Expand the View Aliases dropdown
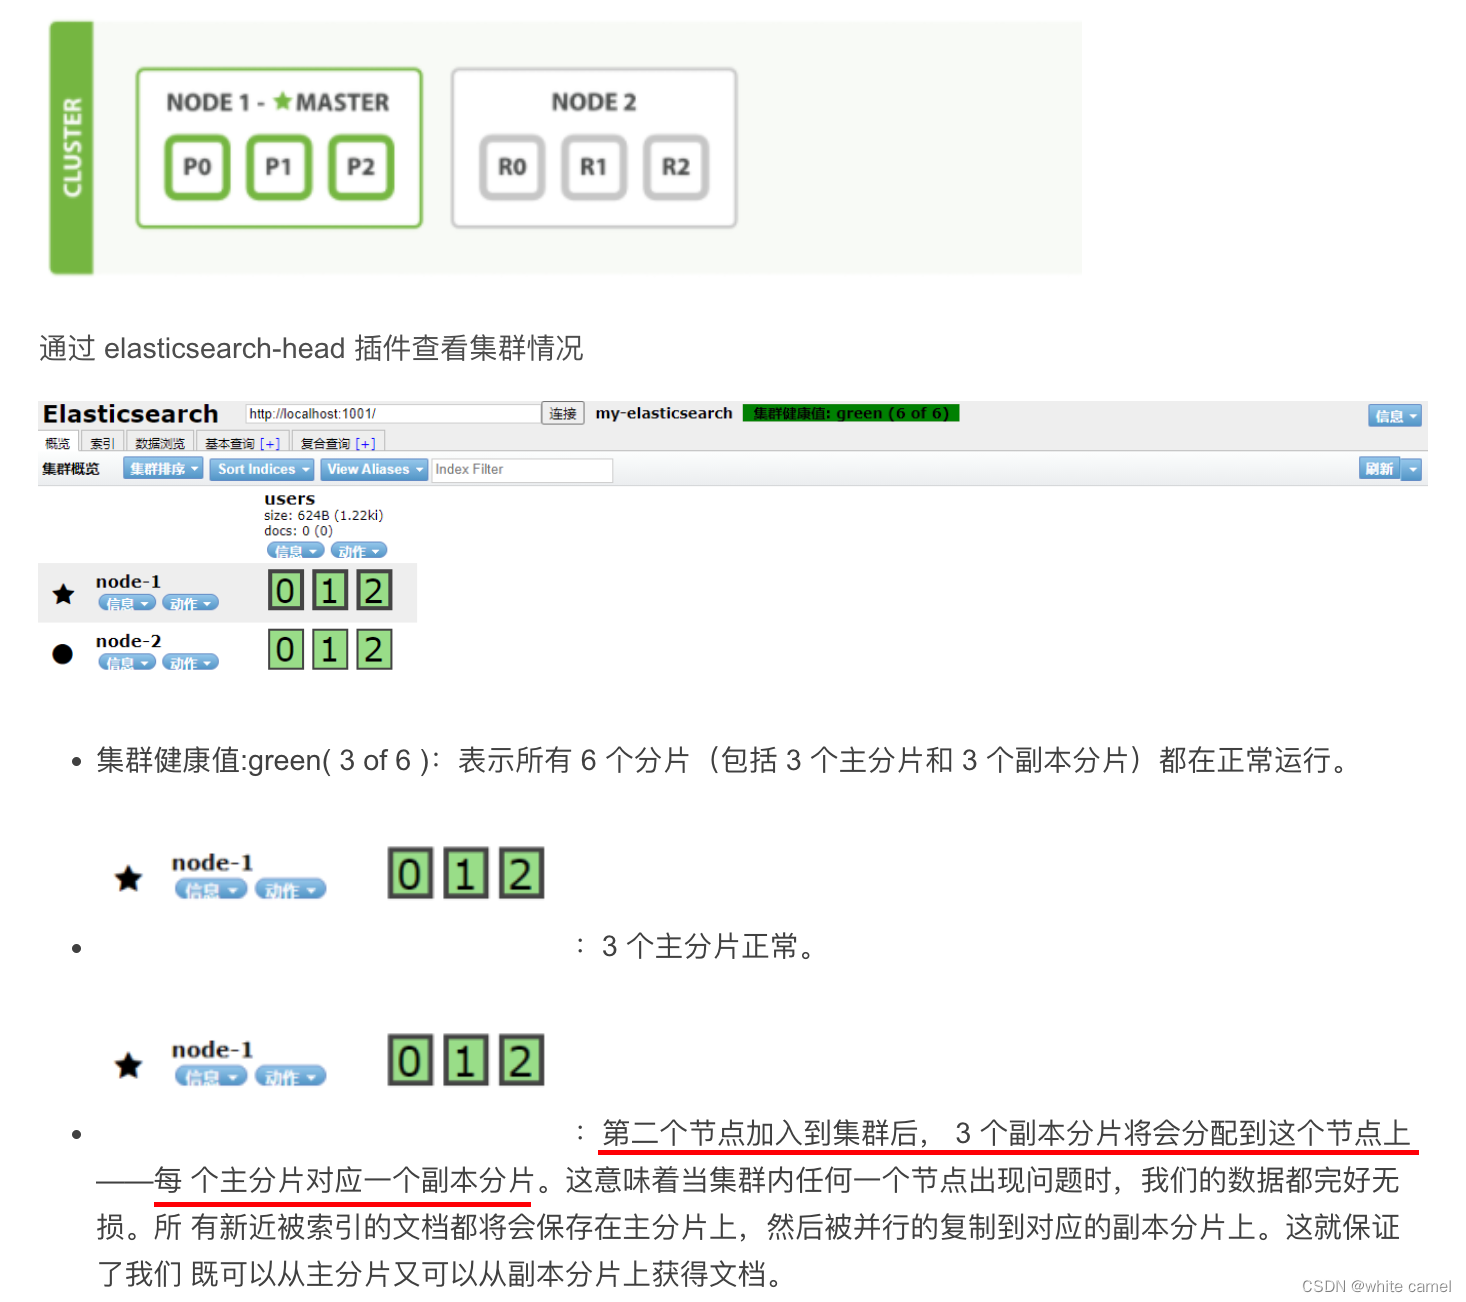The image size is (1466, 1302). [x=372, y=469]
